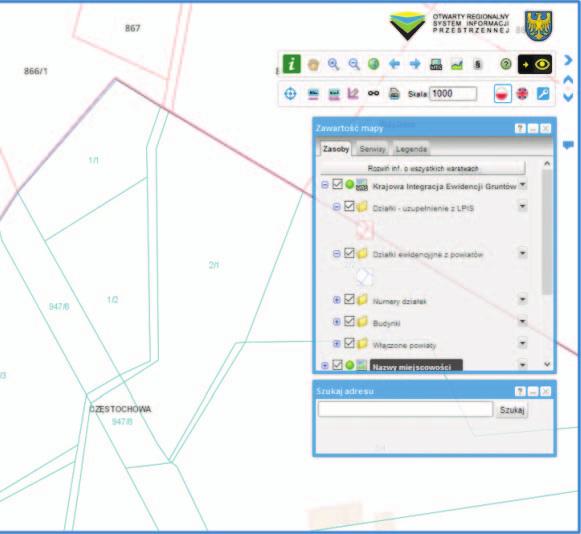Click the Skala scale input field
Image resolution: width=581 pixels, height=534 pixels.
click(x=453, y=94)
